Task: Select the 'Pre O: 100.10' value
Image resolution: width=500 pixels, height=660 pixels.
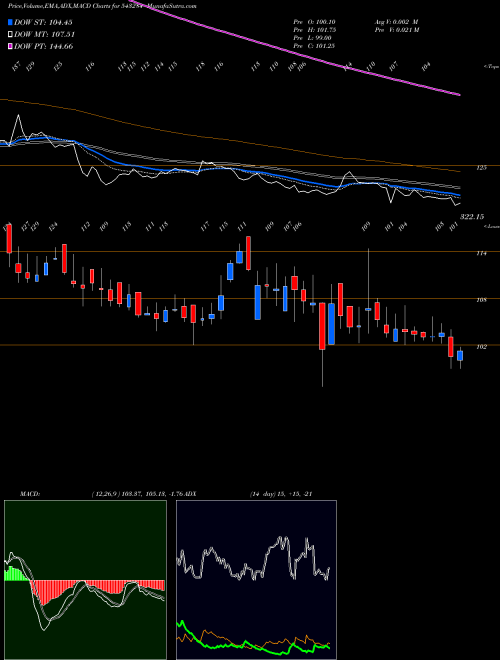Action: coord(314,22)
